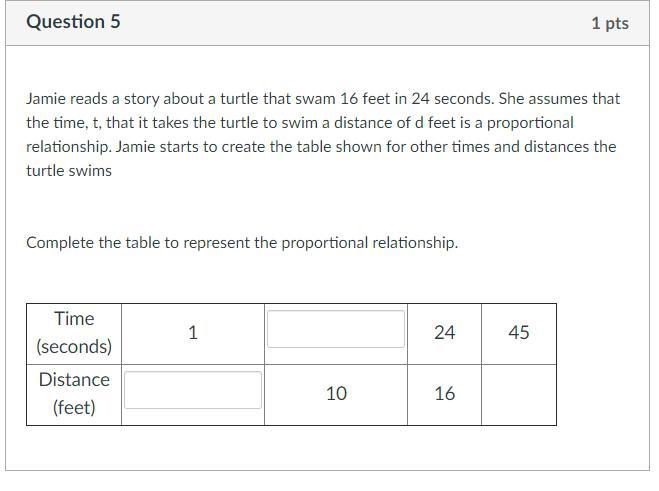Click the 45 seconds table cell
Screen dimensions: 659x491
[519, 333]
